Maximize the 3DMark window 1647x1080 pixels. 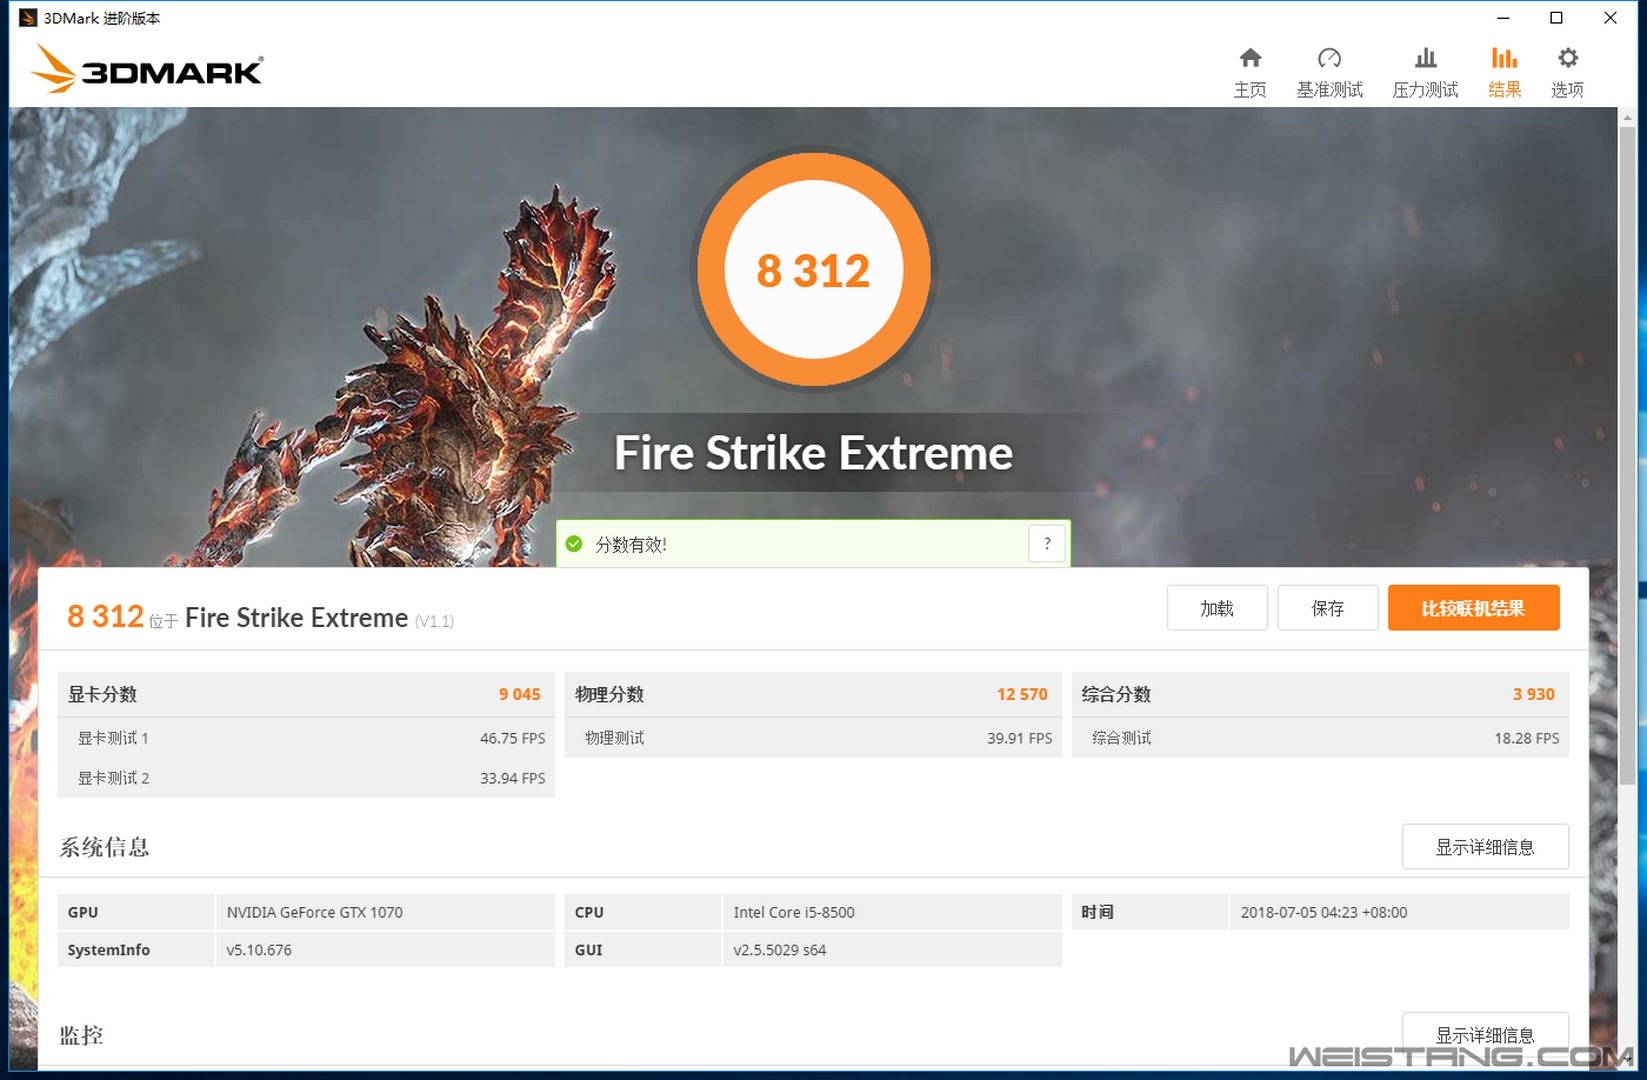click(1556, 18)
